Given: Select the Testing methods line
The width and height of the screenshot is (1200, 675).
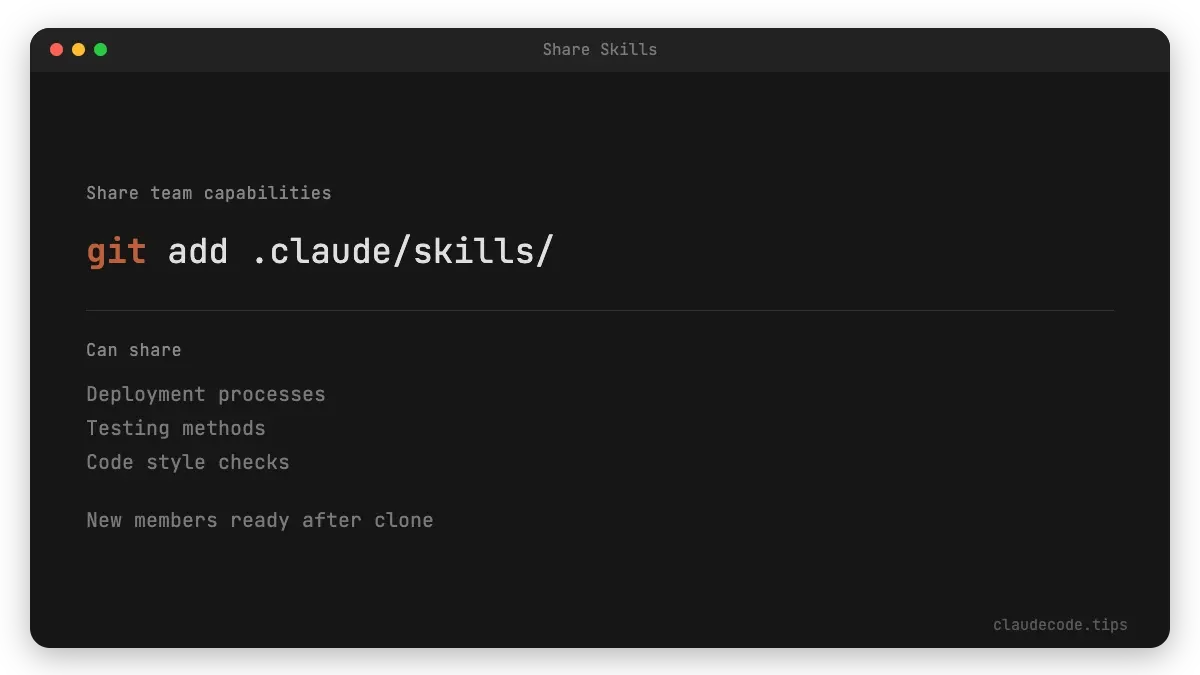Looking at the screenshot, I should pos(176,428).
